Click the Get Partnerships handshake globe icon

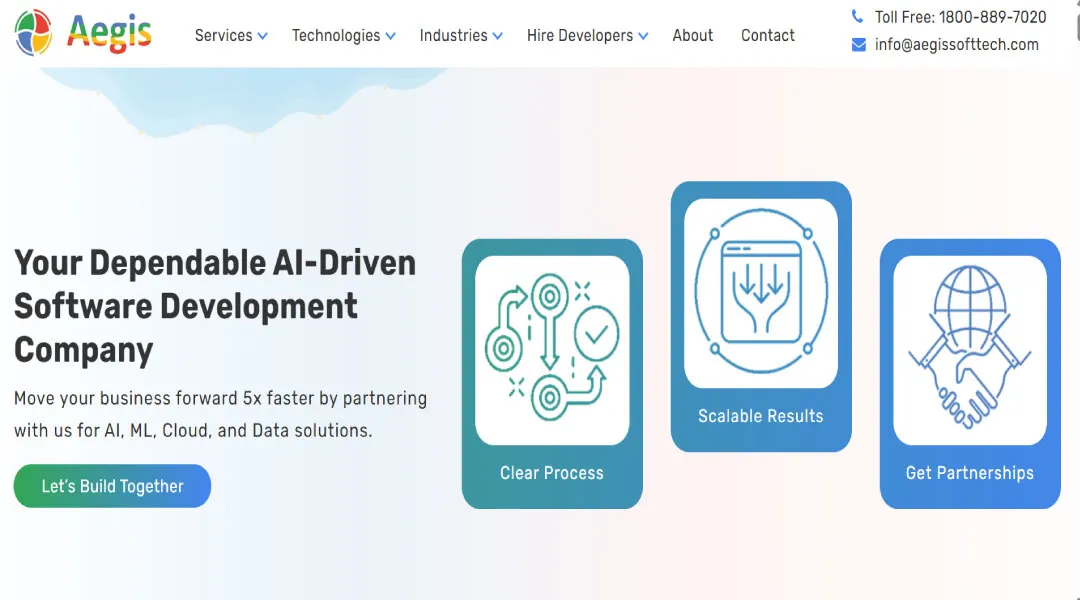coord(969,349)
